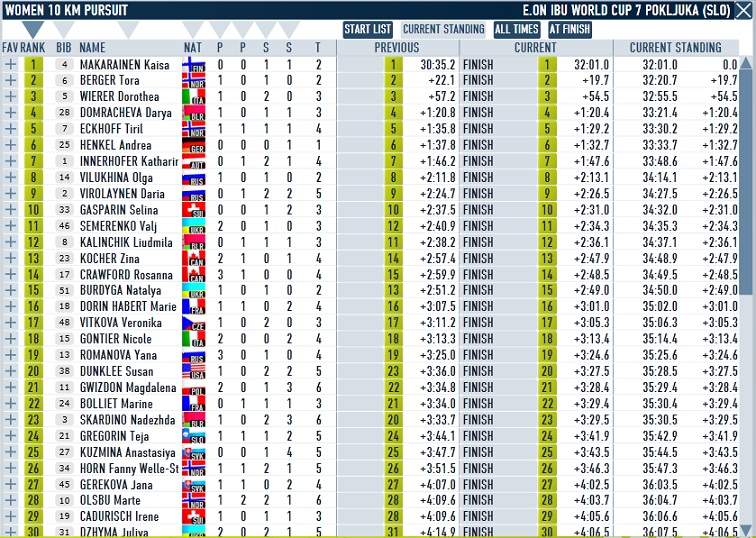The image size is (756, 538).
Task: Favourite Innerhofer Katharina using the plus icon
Action: [x=10, y=161]
